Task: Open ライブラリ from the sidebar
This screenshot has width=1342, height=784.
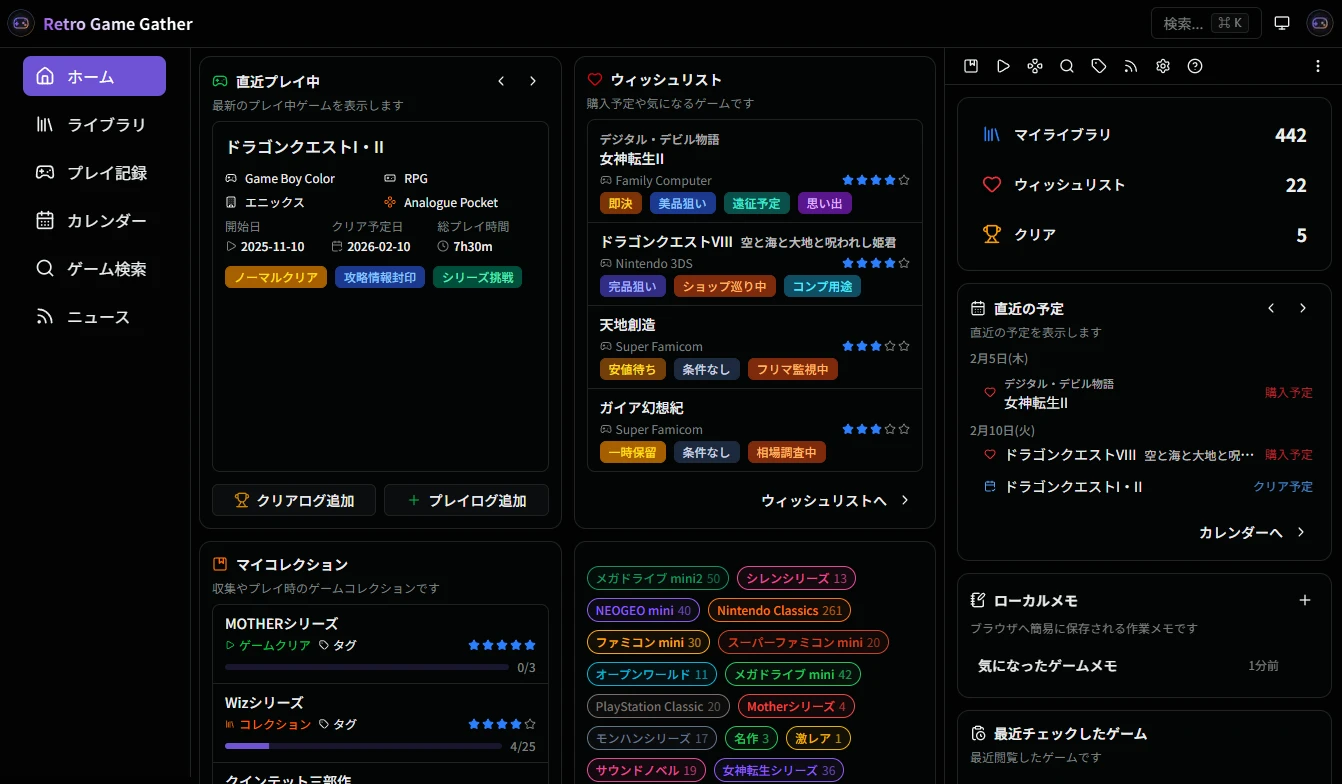Action: 94,124
